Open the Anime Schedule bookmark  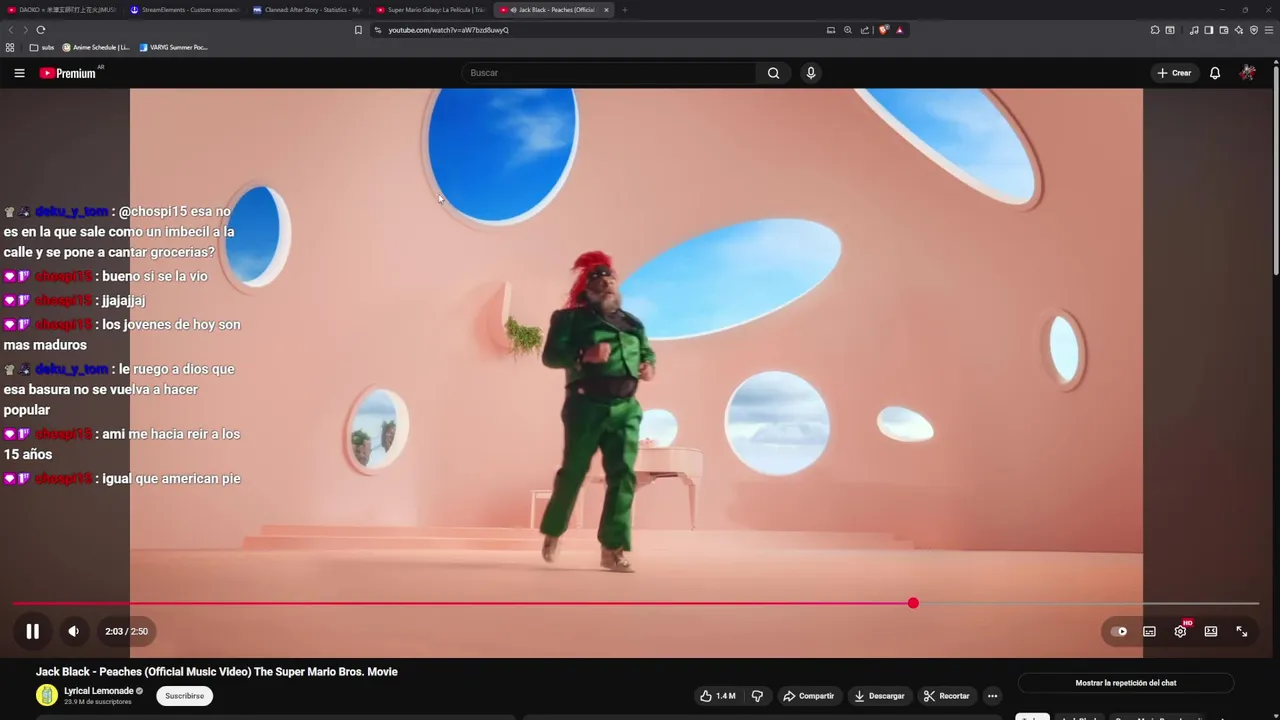(x=97, y=47)
